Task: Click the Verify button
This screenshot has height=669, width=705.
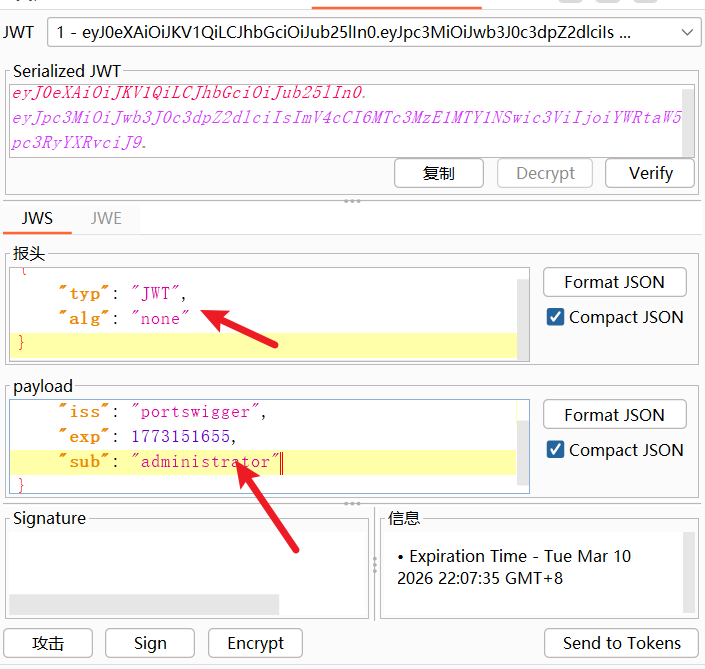Action: click(650, 173)
